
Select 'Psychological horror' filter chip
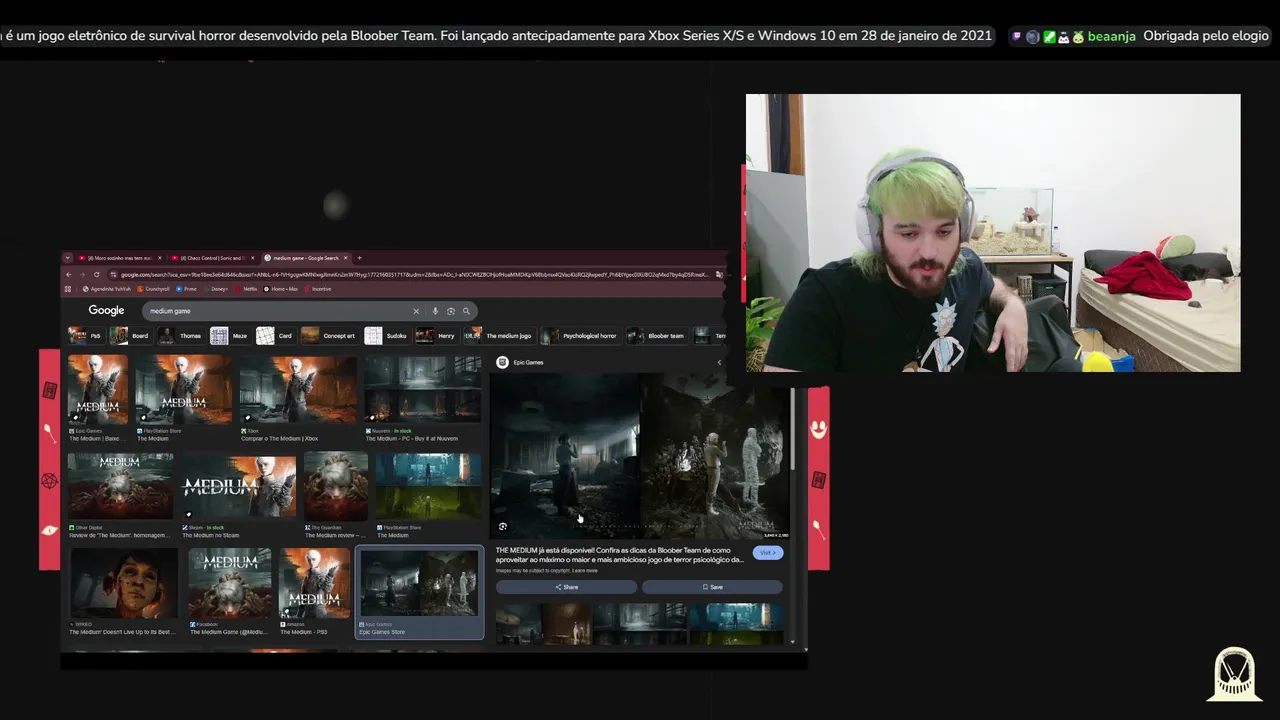(581, 335)
